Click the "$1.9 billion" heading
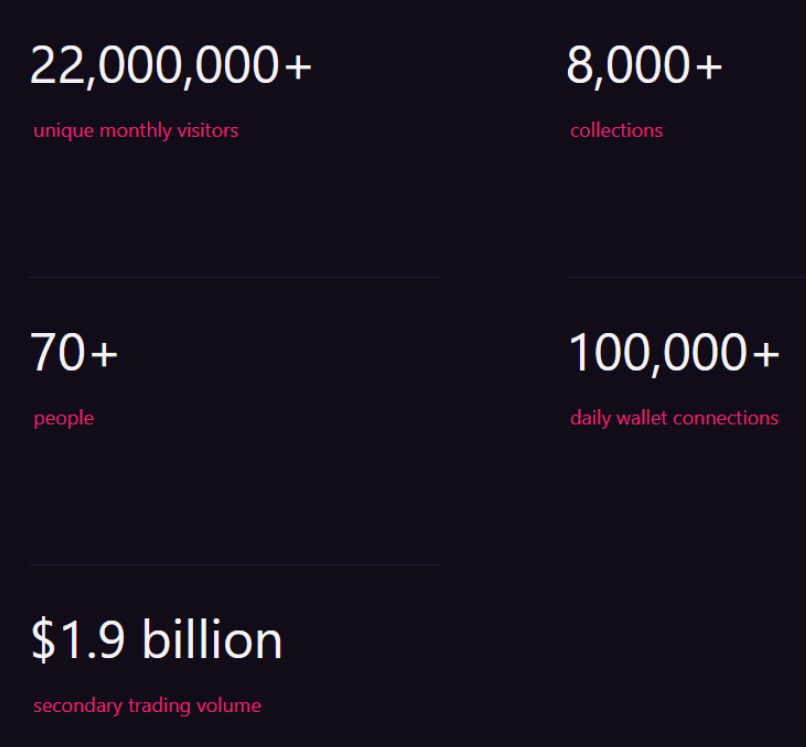This screenshot has width=806, height=747. [157, 640]
